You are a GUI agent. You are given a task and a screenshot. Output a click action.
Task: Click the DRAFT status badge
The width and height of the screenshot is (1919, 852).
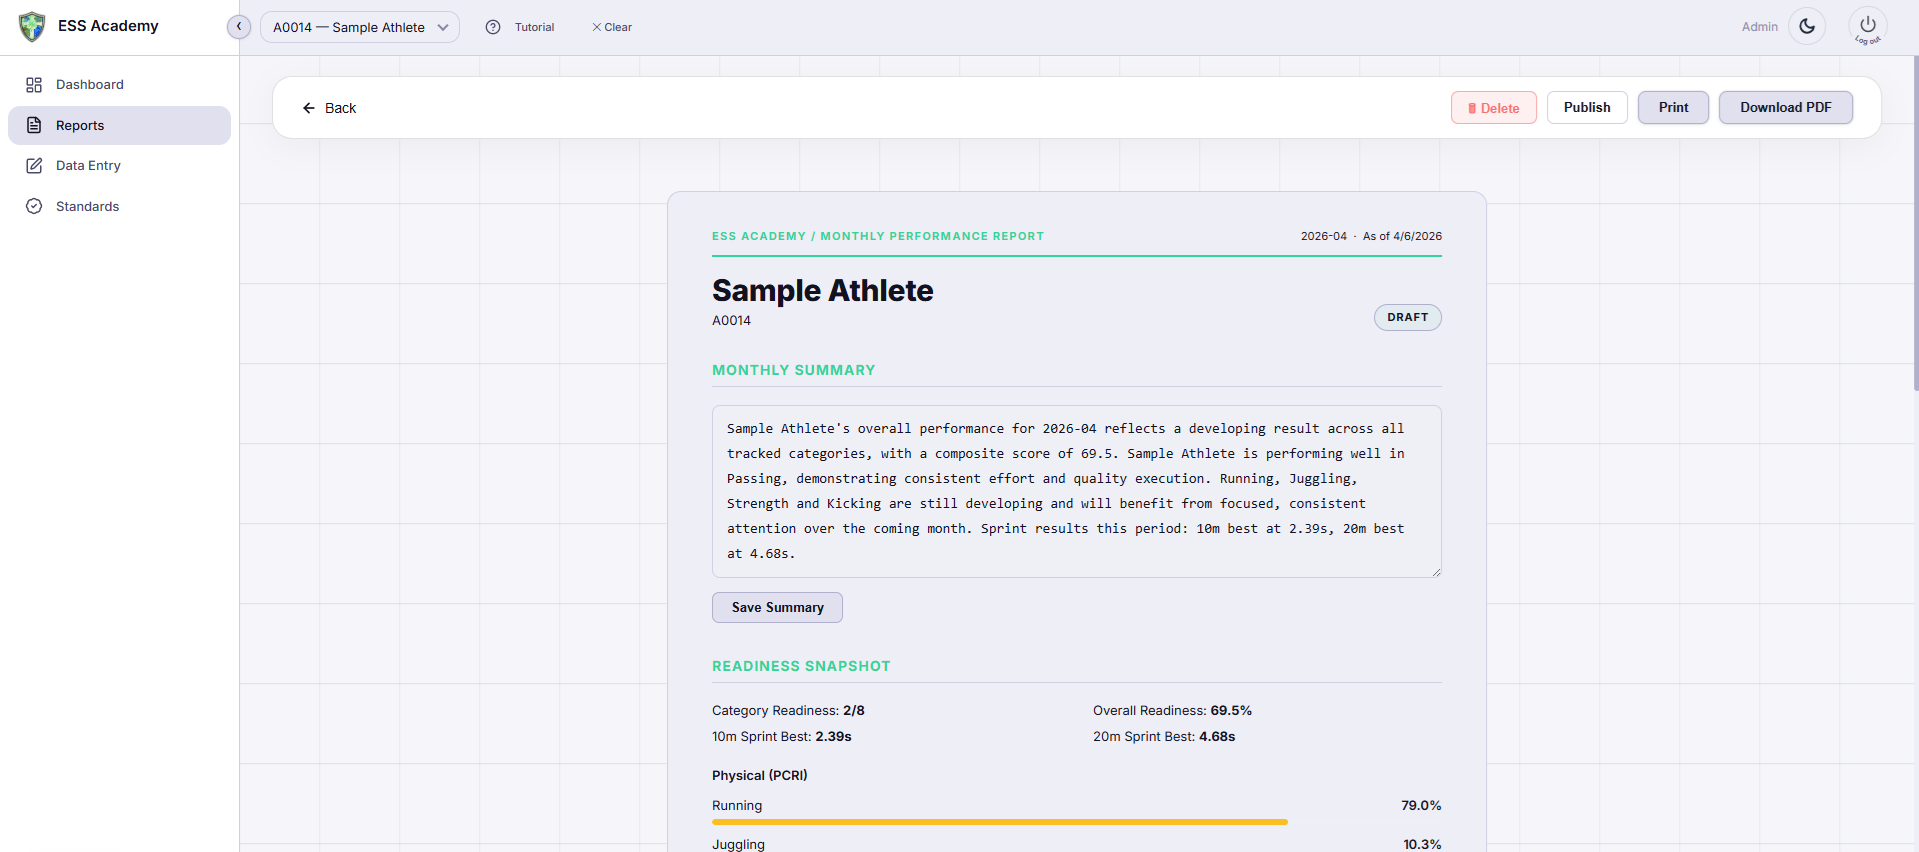(1408, 317)
